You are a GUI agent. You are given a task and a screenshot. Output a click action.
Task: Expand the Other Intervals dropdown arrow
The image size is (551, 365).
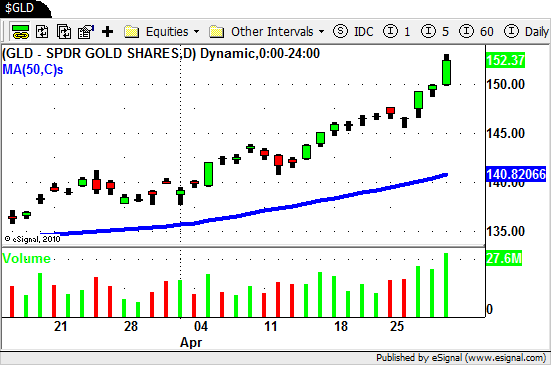(x=322, y=32)
